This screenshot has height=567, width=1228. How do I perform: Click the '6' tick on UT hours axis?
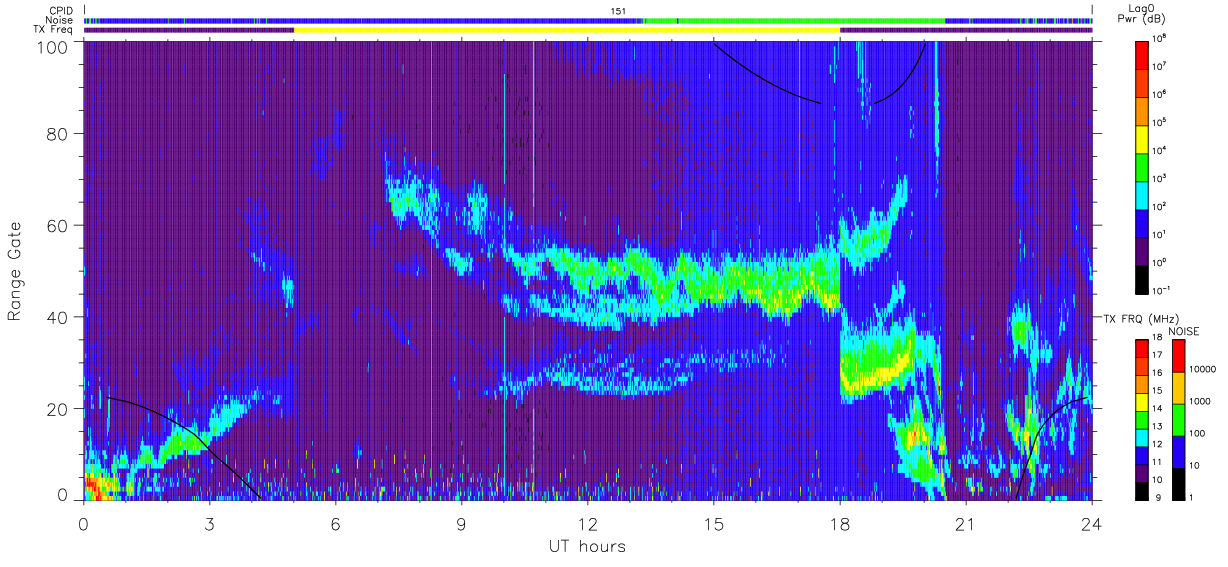tap(336, 523)
